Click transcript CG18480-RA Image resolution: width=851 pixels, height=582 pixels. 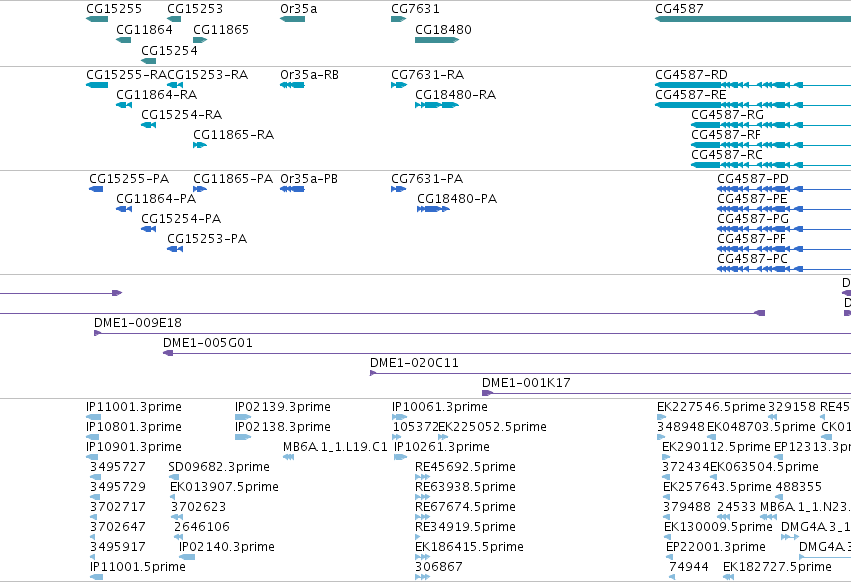[437, 105]
